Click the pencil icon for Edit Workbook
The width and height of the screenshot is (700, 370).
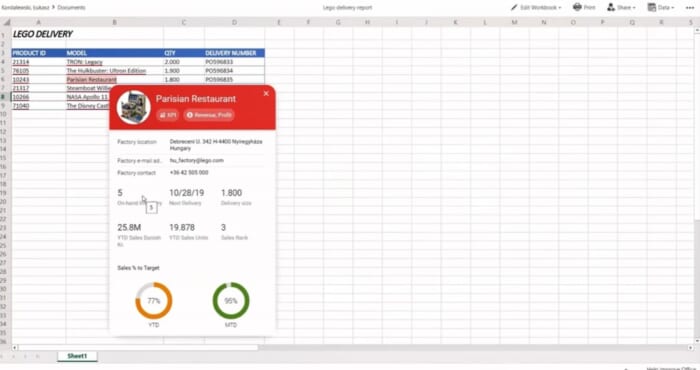point(514,7)
